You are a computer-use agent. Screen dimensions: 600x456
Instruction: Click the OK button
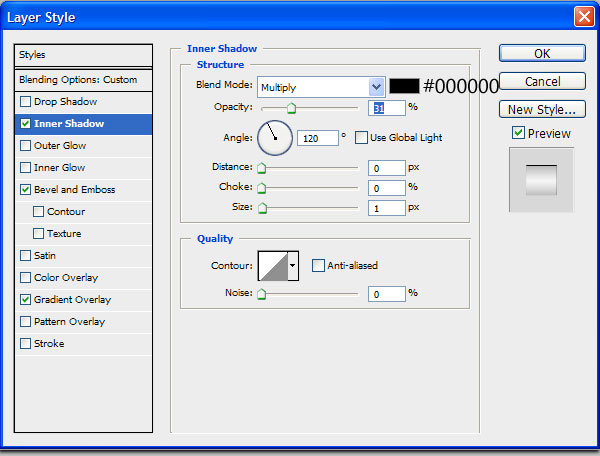tap(542, 53)
